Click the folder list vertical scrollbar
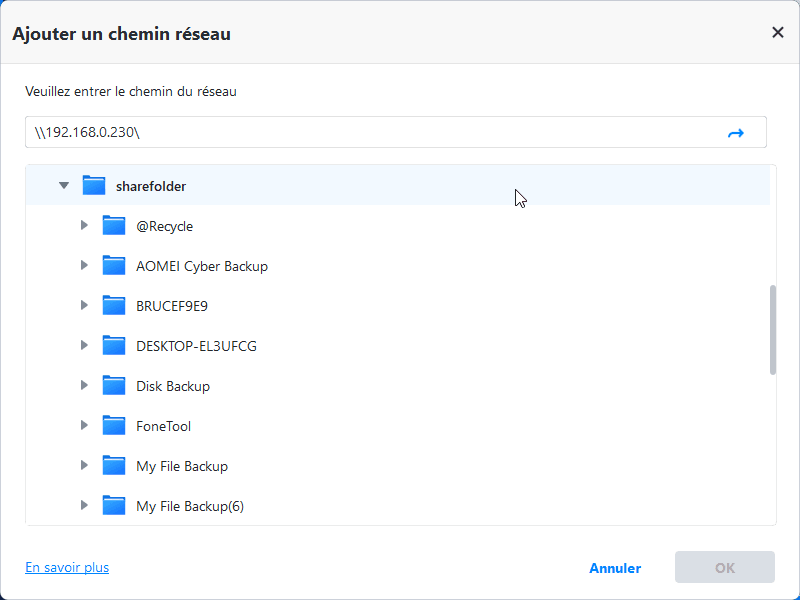 click(772, 330)
